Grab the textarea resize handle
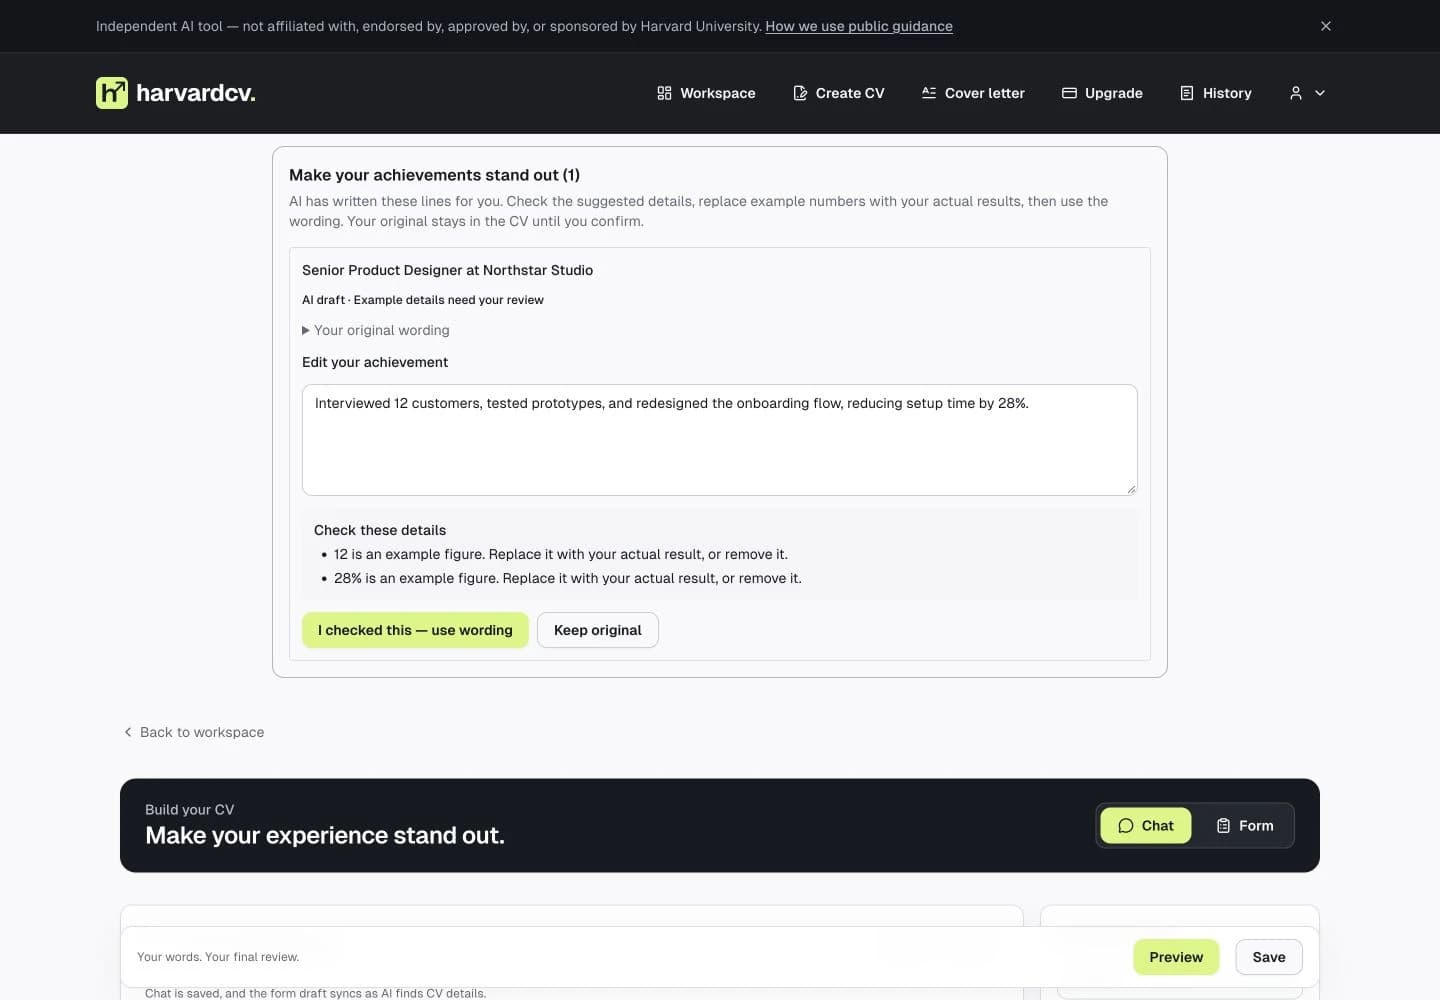The width and height of the screenshot is (1440, 1000). coord(1131,489)
